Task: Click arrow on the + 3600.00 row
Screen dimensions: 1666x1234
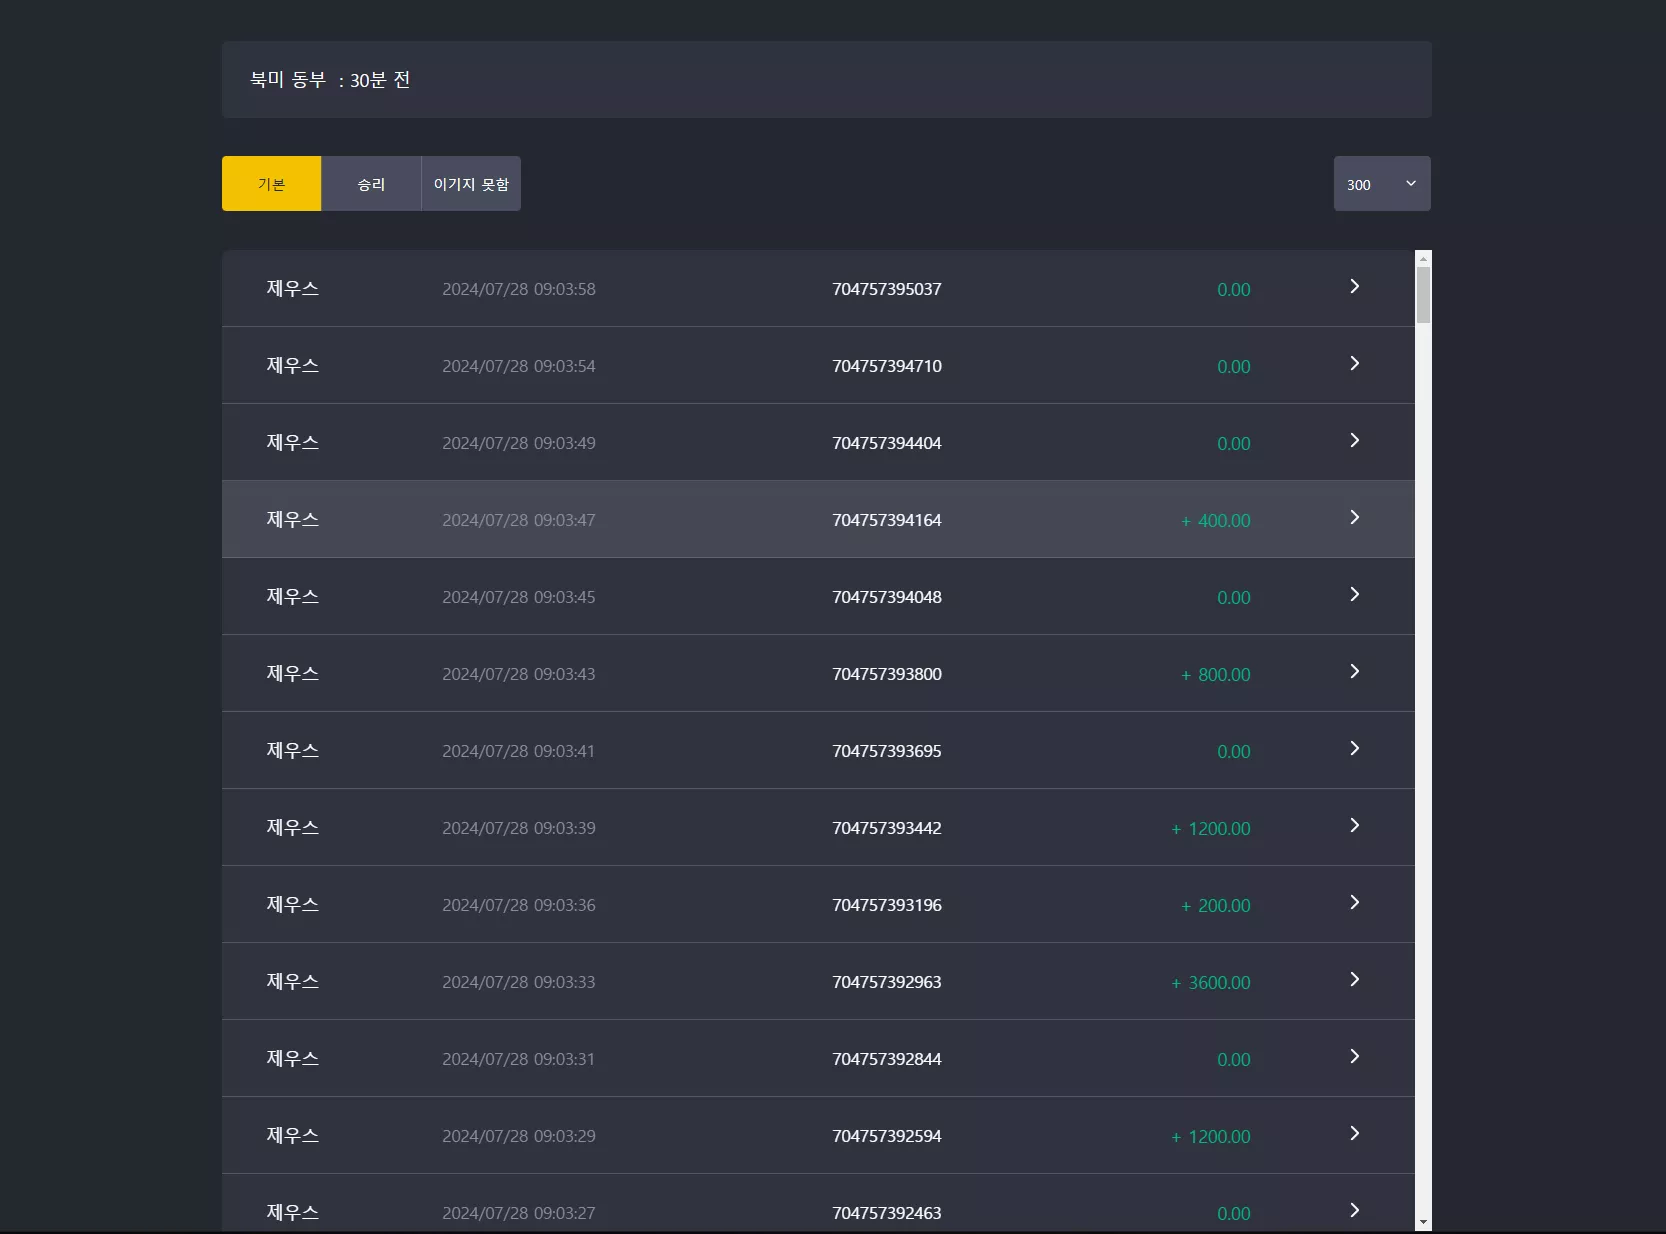Action: click(1354, 980)
